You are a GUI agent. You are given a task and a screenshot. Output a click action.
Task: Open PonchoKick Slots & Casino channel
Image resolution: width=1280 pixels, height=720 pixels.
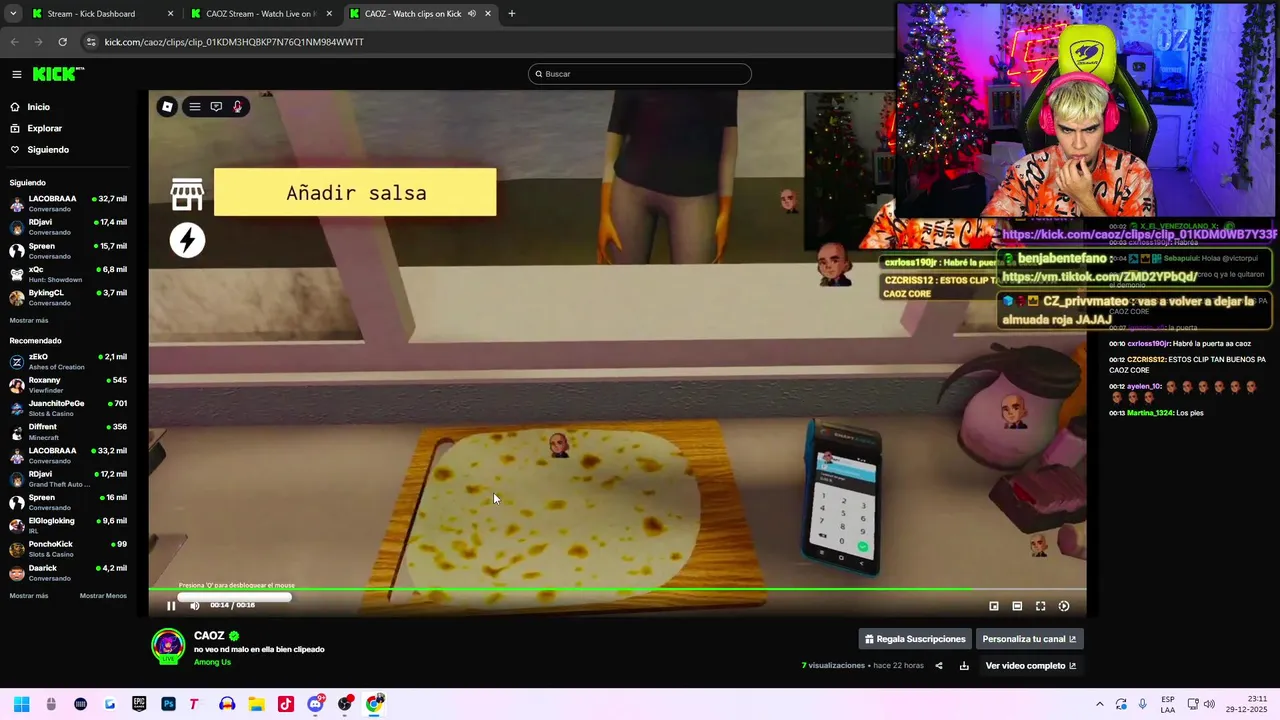click(68, 549)
